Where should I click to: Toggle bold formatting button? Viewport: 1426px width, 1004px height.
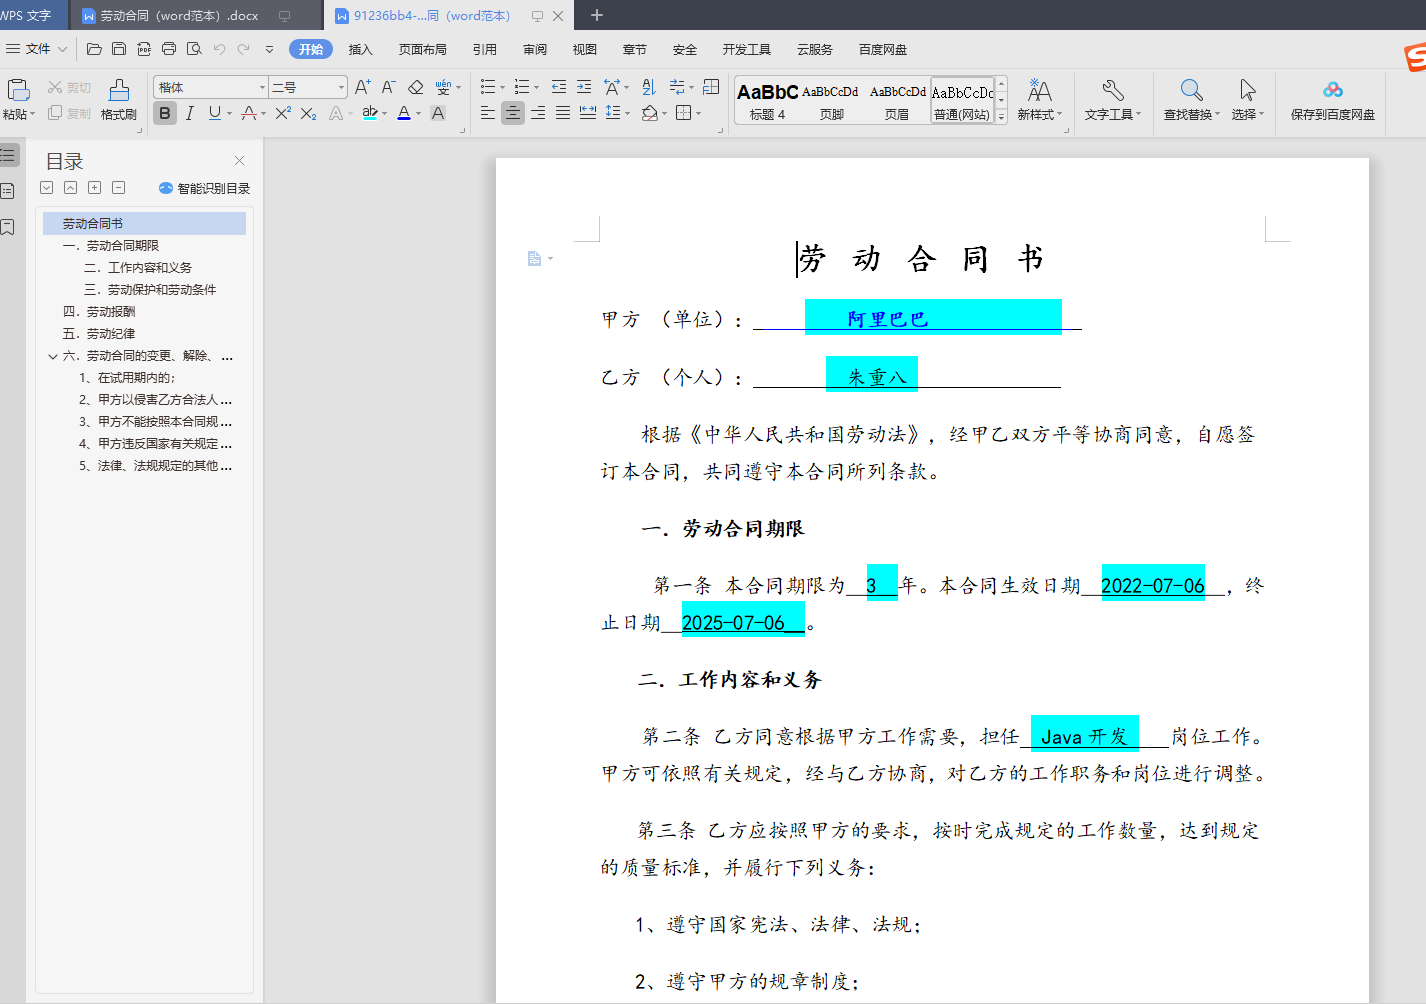165,113
